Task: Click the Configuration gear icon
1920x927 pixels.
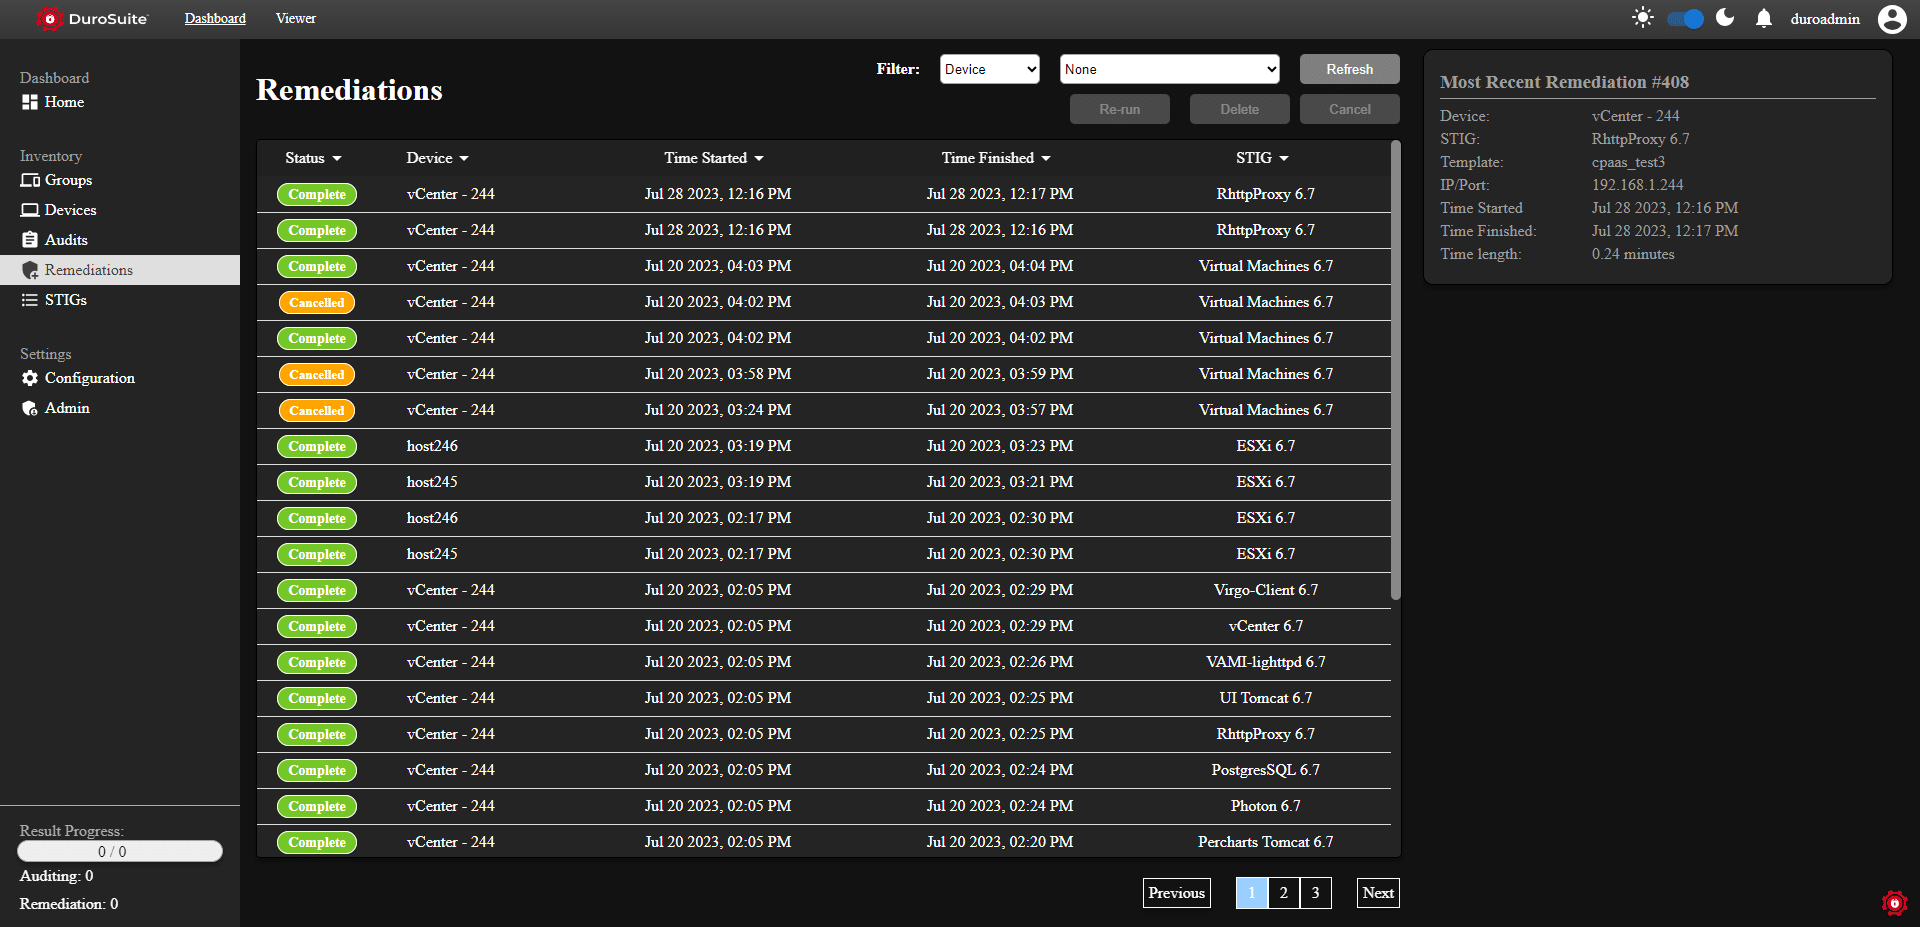Action: coord(30,378)
